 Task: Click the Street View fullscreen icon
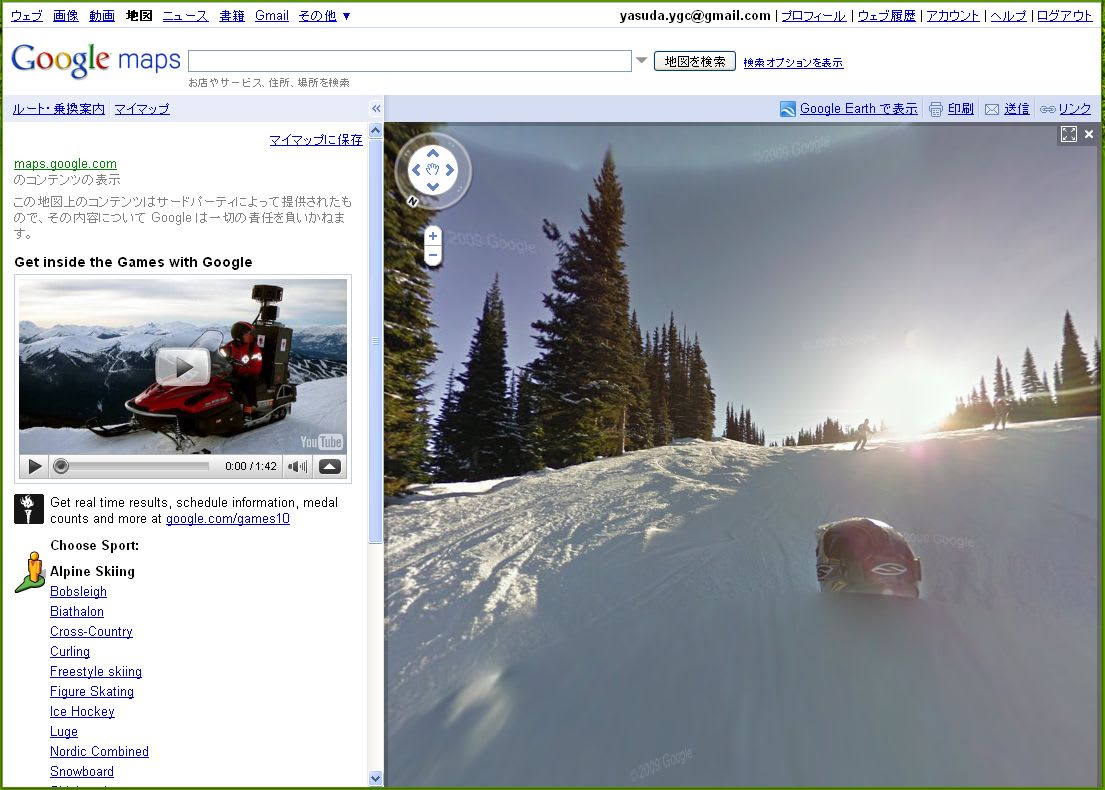point(1069,134)
